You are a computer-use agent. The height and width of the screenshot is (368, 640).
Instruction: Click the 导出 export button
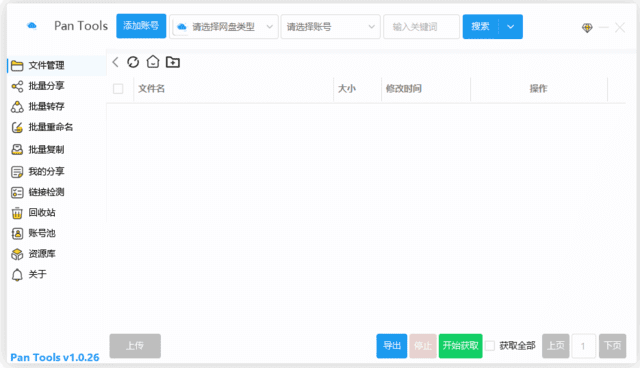(x=392, y=346)
